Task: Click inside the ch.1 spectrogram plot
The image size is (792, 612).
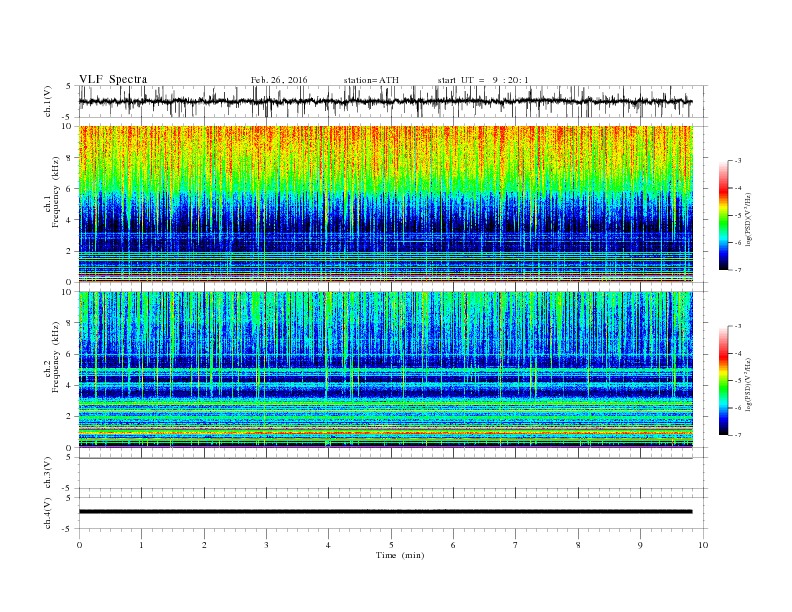Action: tap(385, 204)
